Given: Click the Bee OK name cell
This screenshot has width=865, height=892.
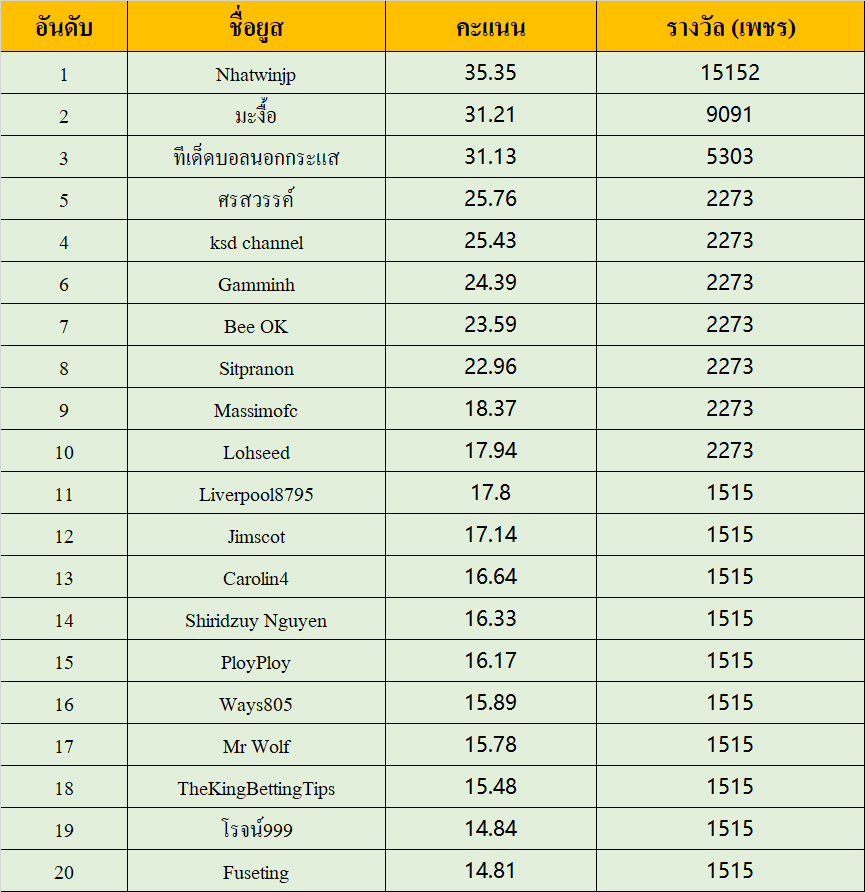Looking at the screenshot, I should pos(256,325).
